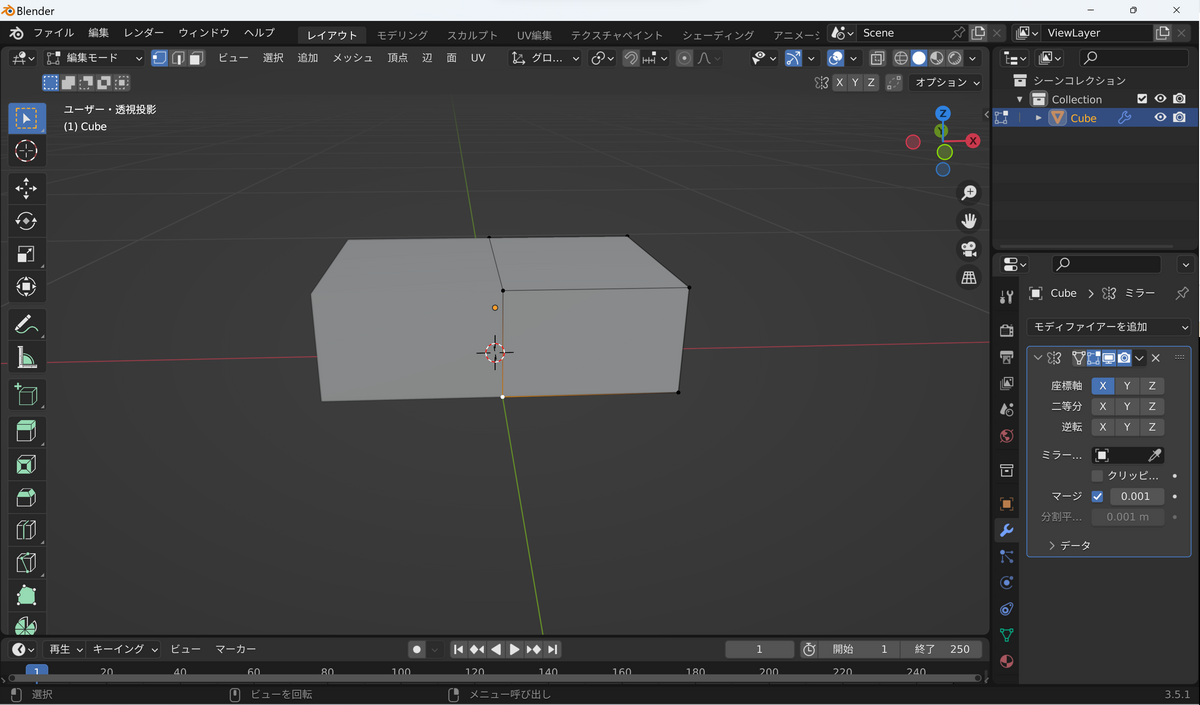The image size is (1200, 705).
Task: Open the Global transform orientation dropdown
Action: pos(545,58)
